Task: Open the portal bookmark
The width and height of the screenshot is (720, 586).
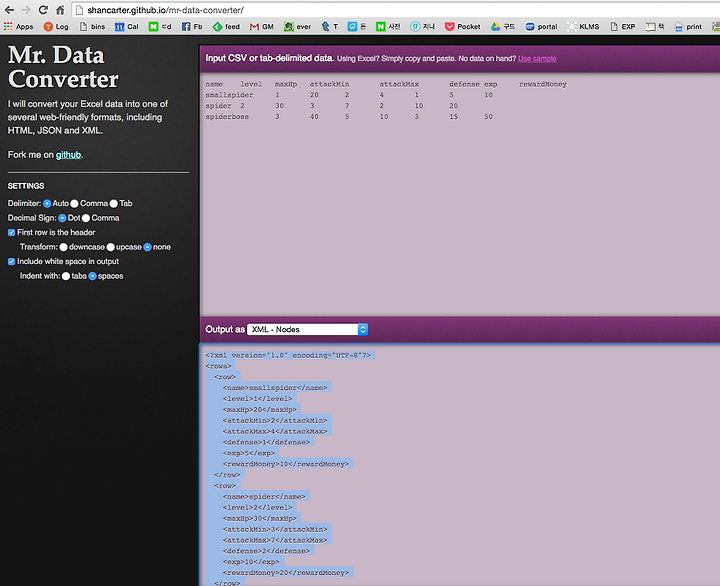Action: point(541,27)
